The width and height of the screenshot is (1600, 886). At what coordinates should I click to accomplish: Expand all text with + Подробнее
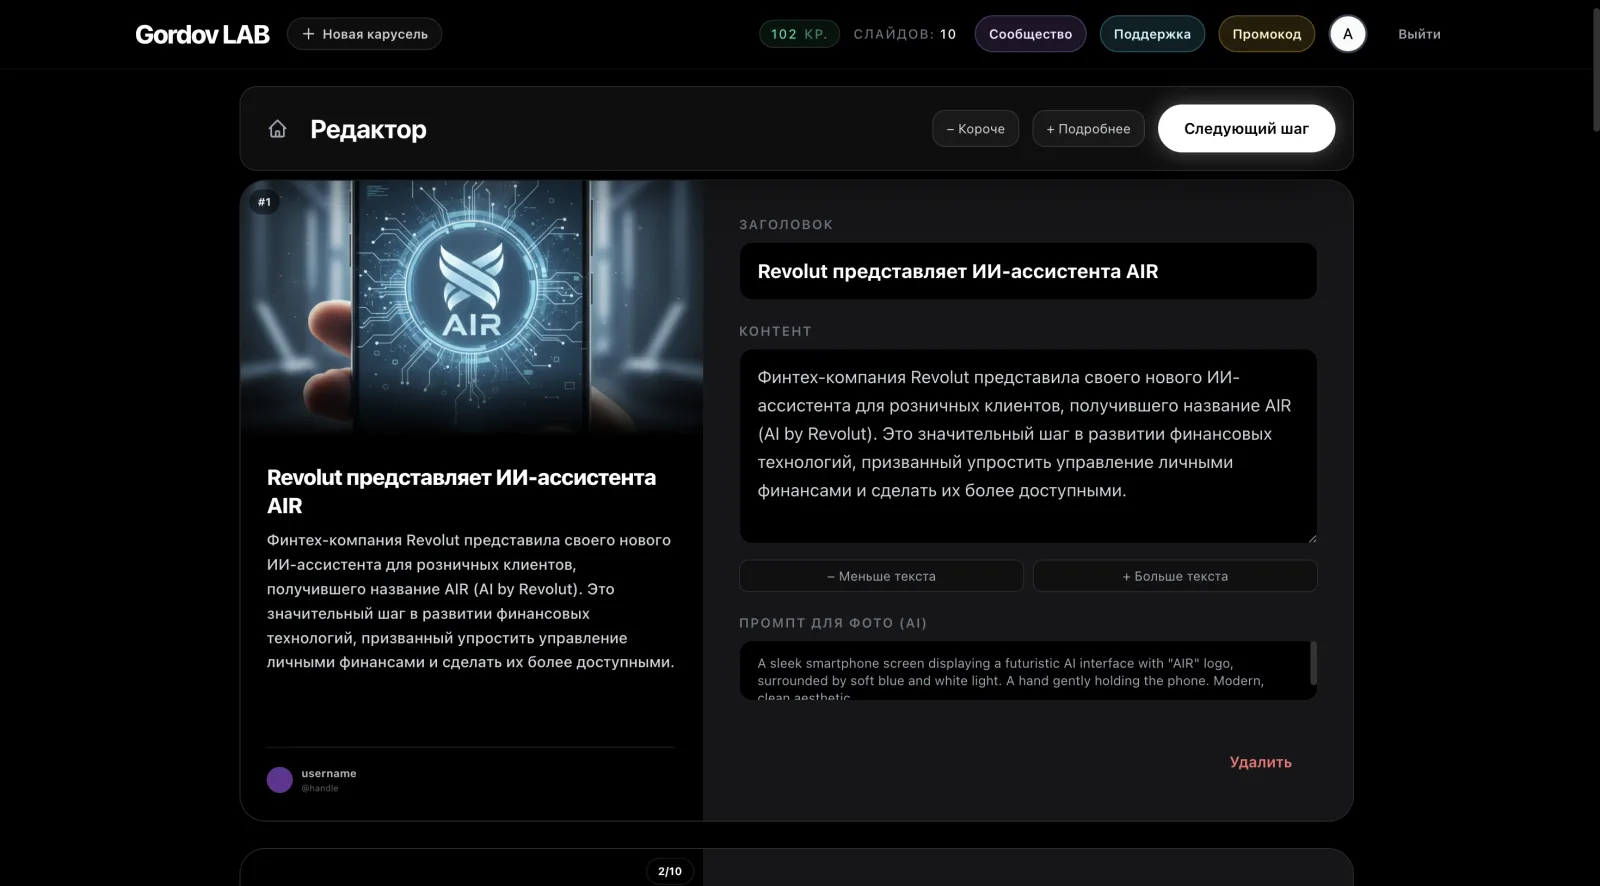tap(1088, 129)
